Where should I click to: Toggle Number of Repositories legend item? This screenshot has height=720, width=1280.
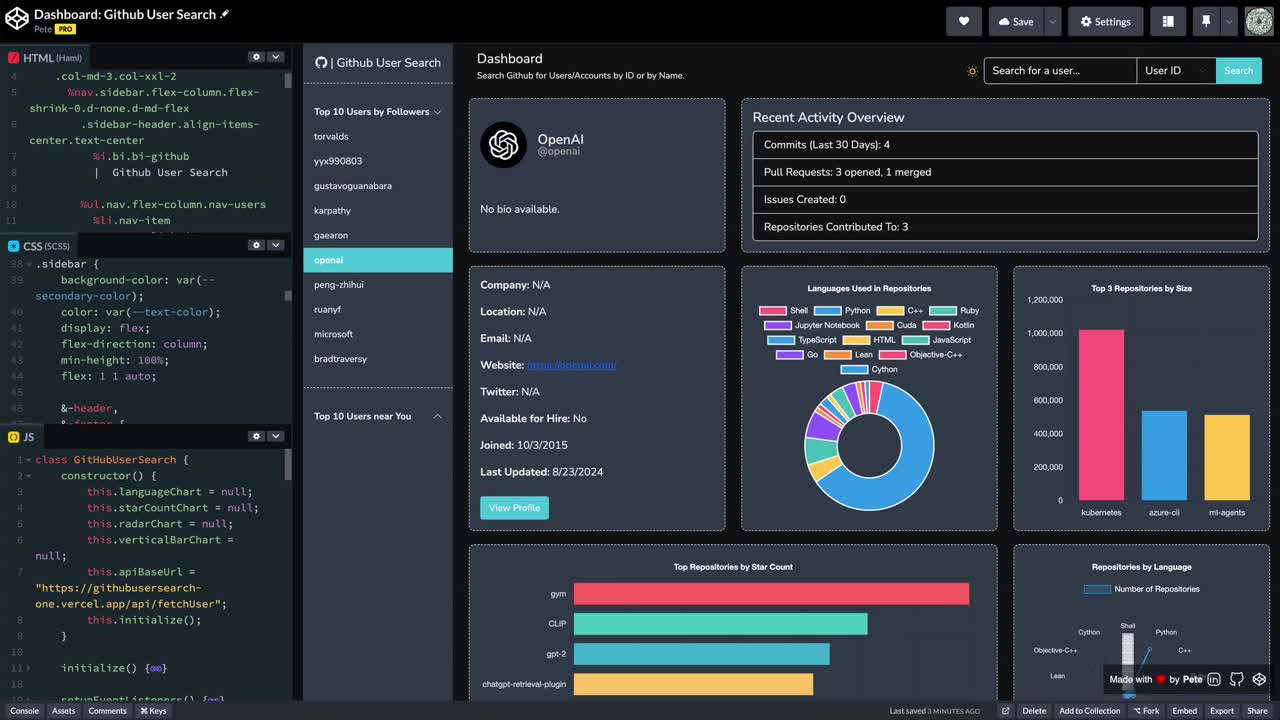(1142, 589)
